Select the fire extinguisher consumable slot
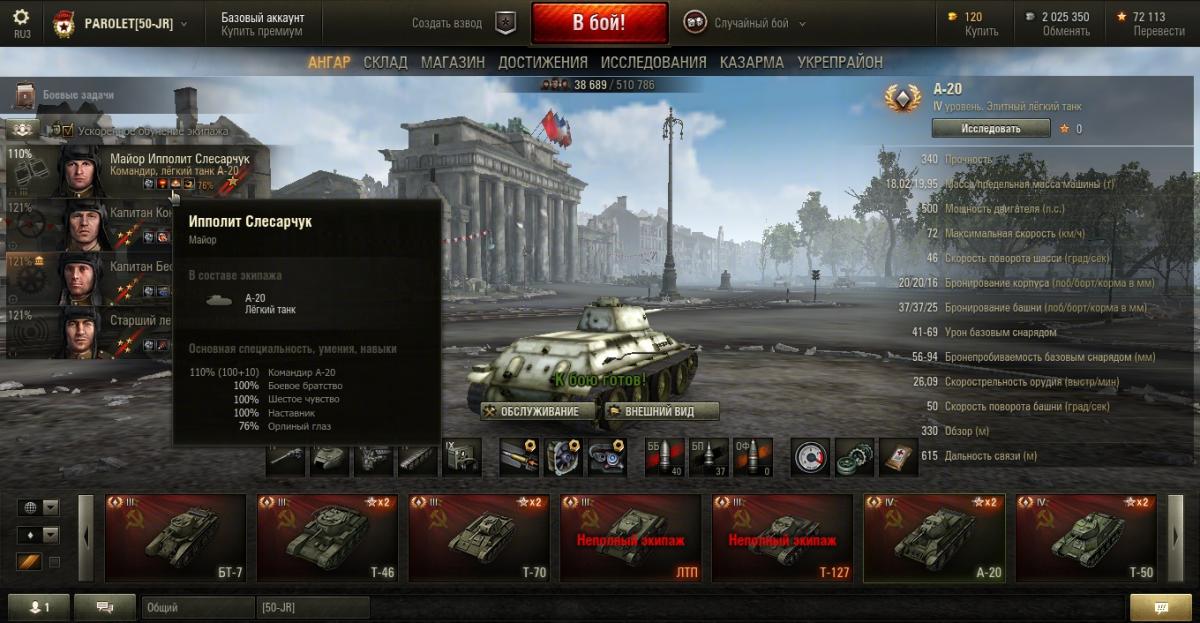1200x623 pixels. pyautogui.click(x=811, y=457)
